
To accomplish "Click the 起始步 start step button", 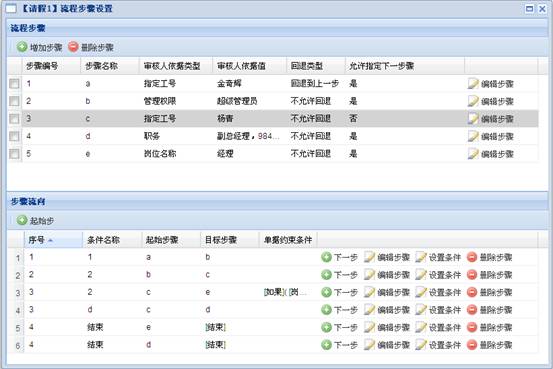I will pyautogui.click(x=35, y=220).
